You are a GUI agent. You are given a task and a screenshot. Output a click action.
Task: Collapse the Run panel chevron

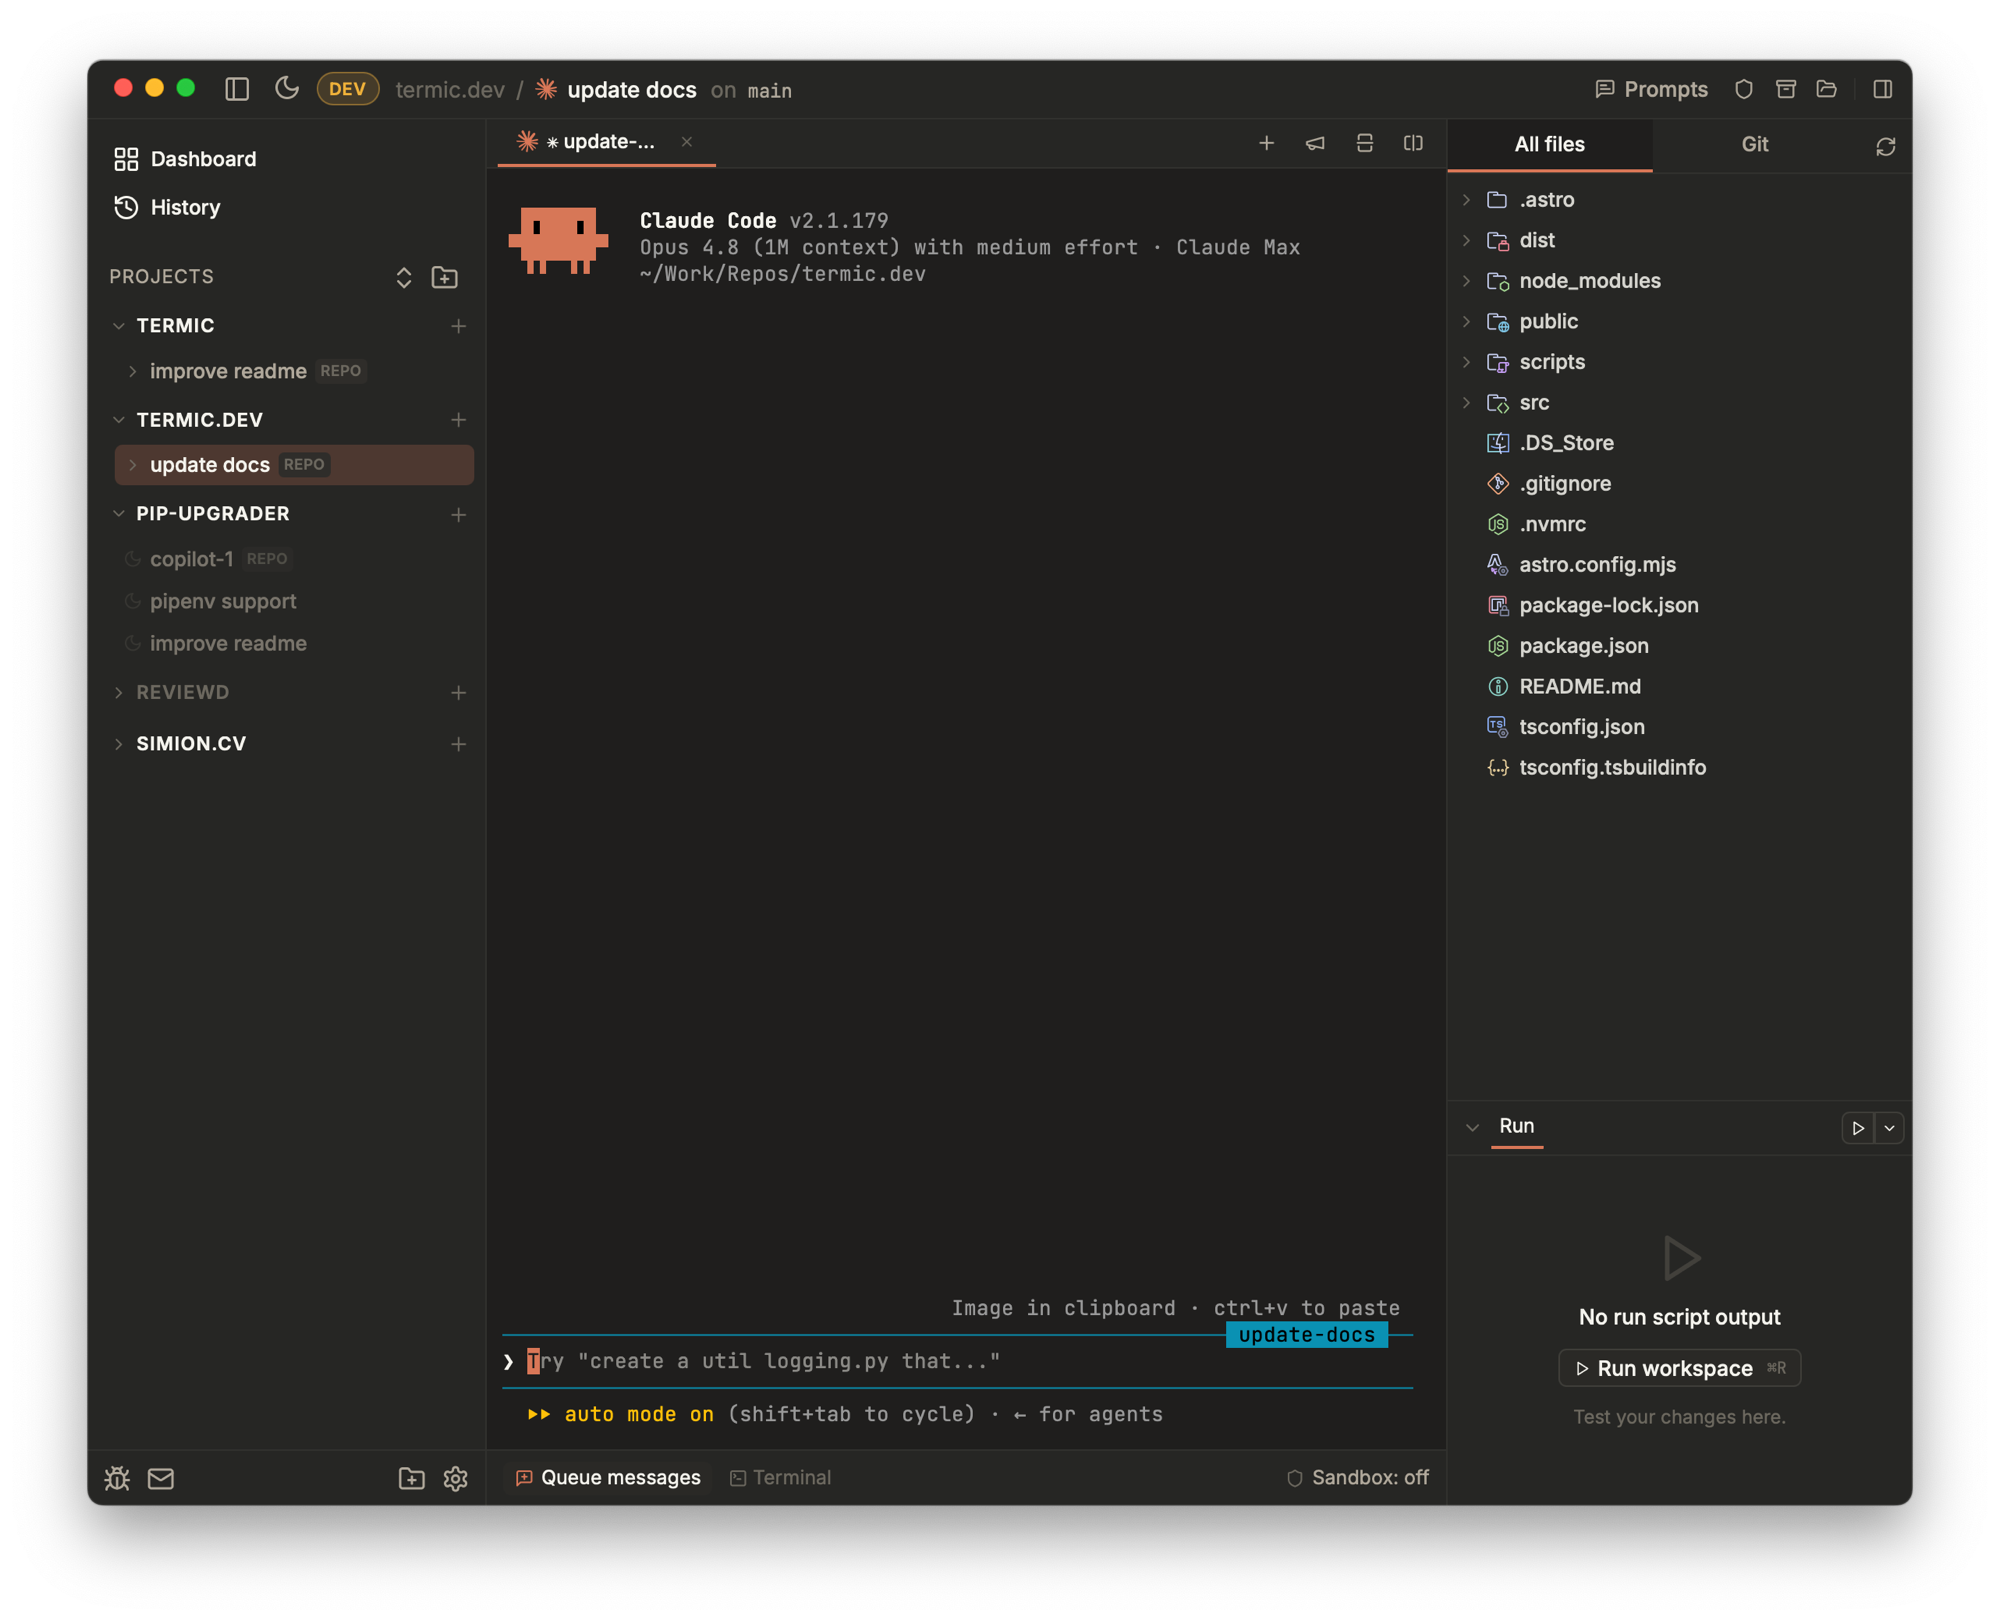pos(1472,1128)
